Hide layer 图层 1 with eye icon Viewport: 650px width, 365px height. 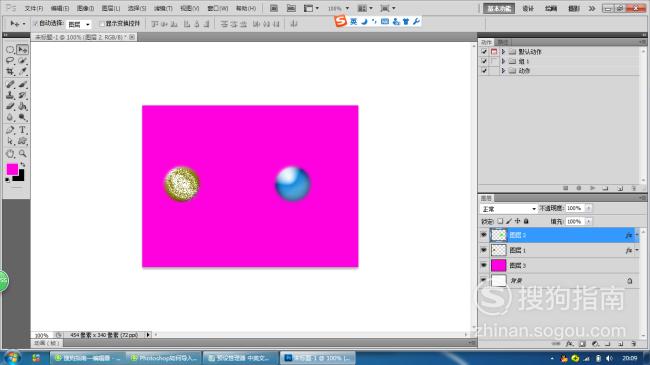(483, 250)
